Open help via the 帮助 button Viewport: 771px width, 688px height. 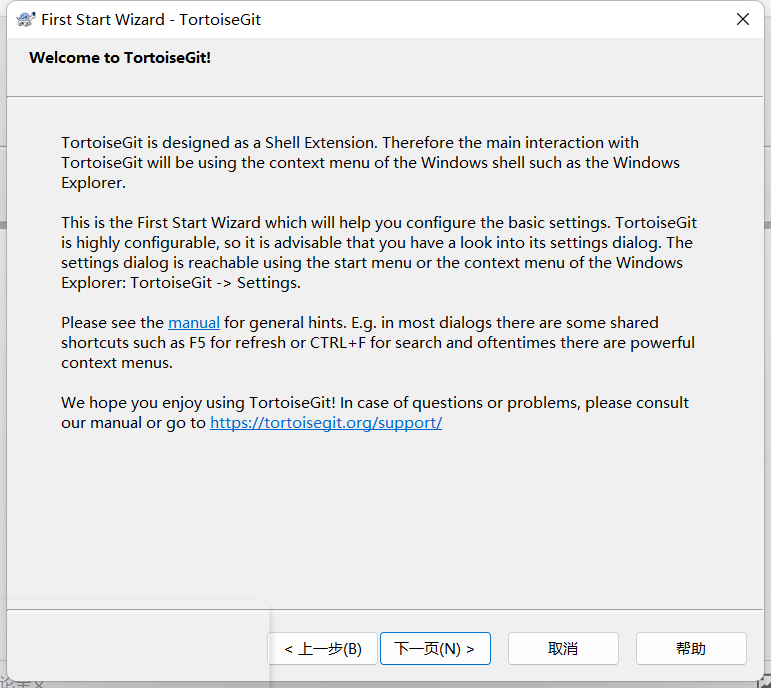[691, 649]
